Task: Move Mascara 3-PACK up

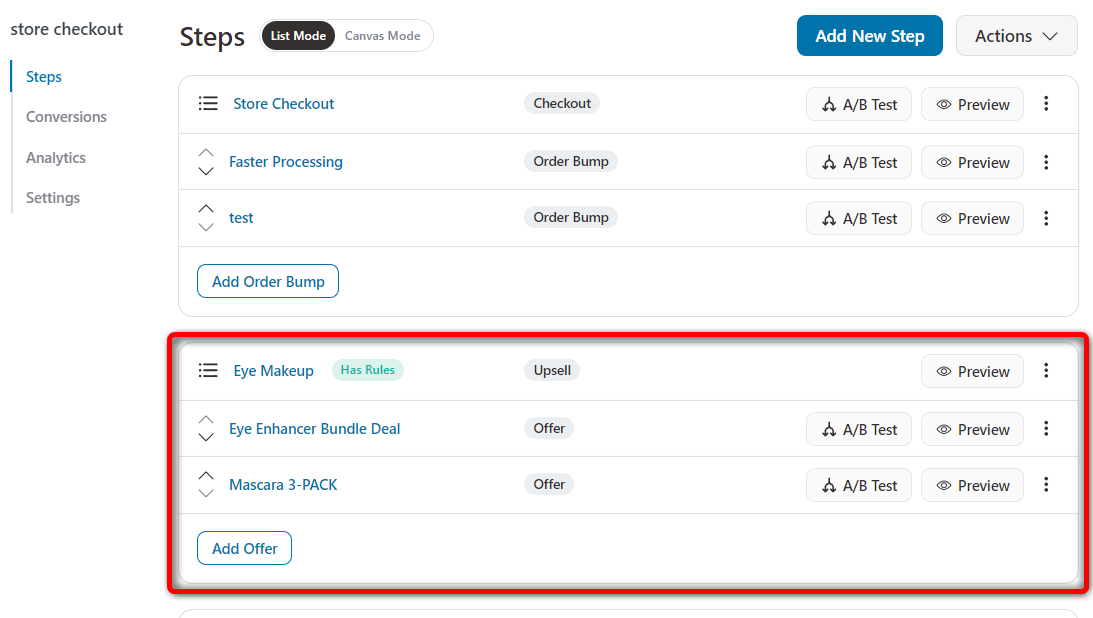Action: pos(206,475)
